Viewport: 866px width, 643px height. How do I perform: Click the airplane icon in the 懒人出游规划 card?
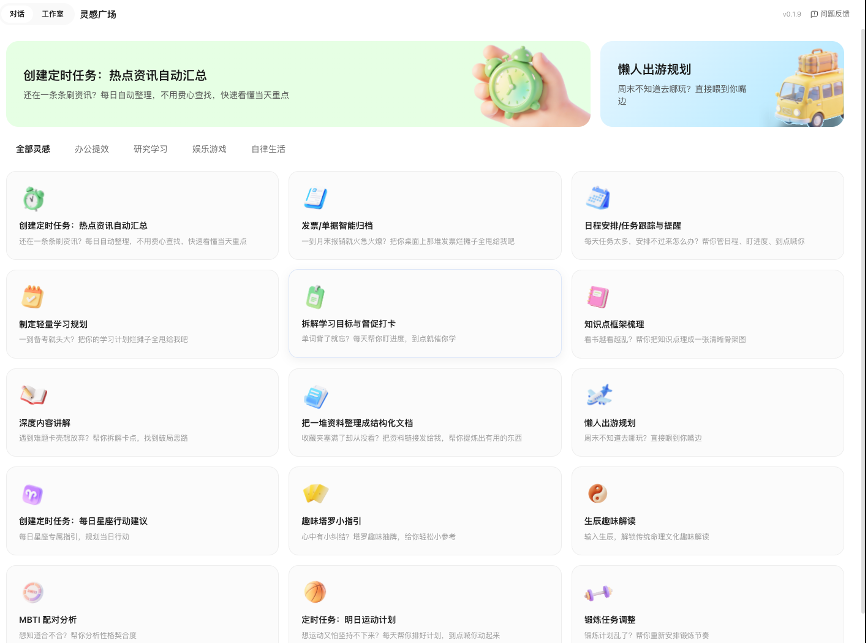tap(598, 395)
